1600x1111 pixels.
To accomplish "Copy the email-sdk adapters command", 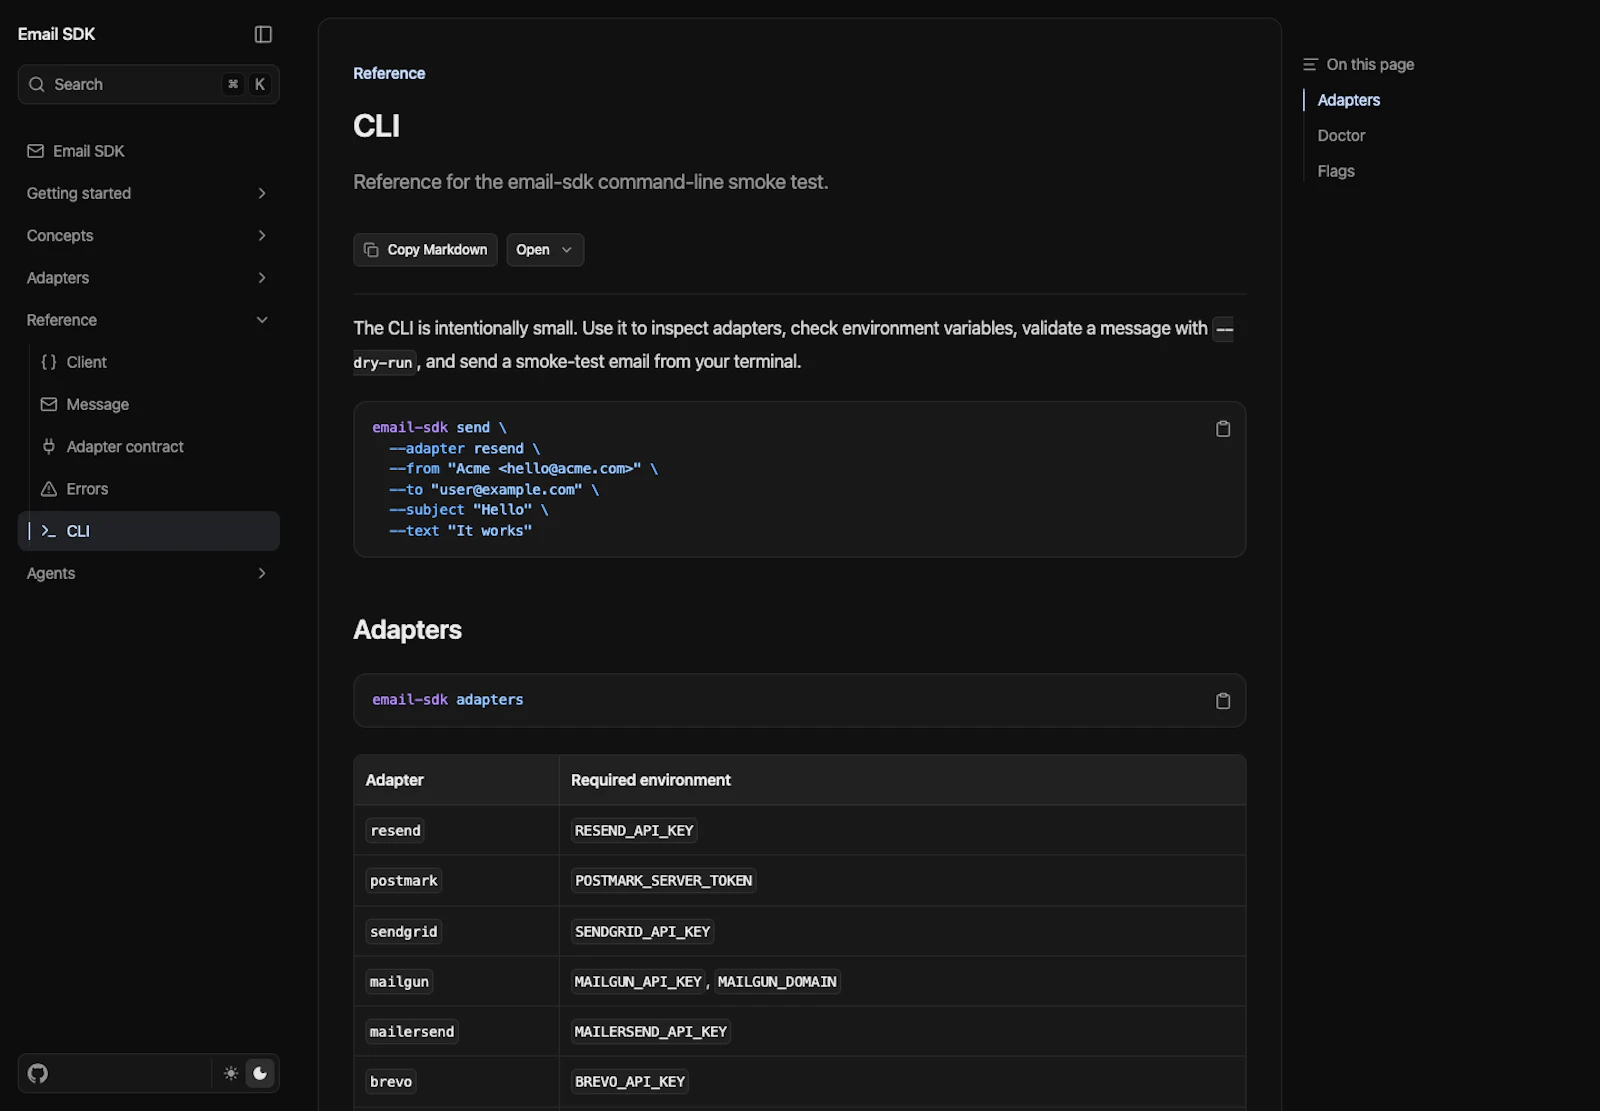I will (1222, 701).
